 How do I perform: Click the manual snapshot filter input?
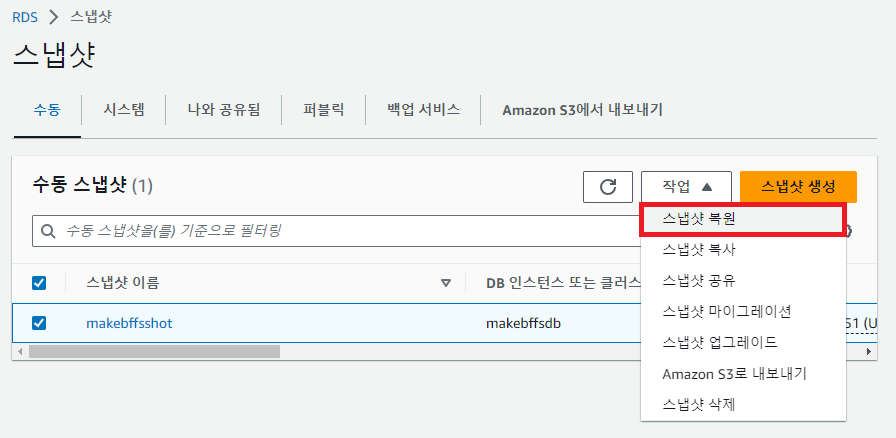pyautogui.click(x=337, y=231)
